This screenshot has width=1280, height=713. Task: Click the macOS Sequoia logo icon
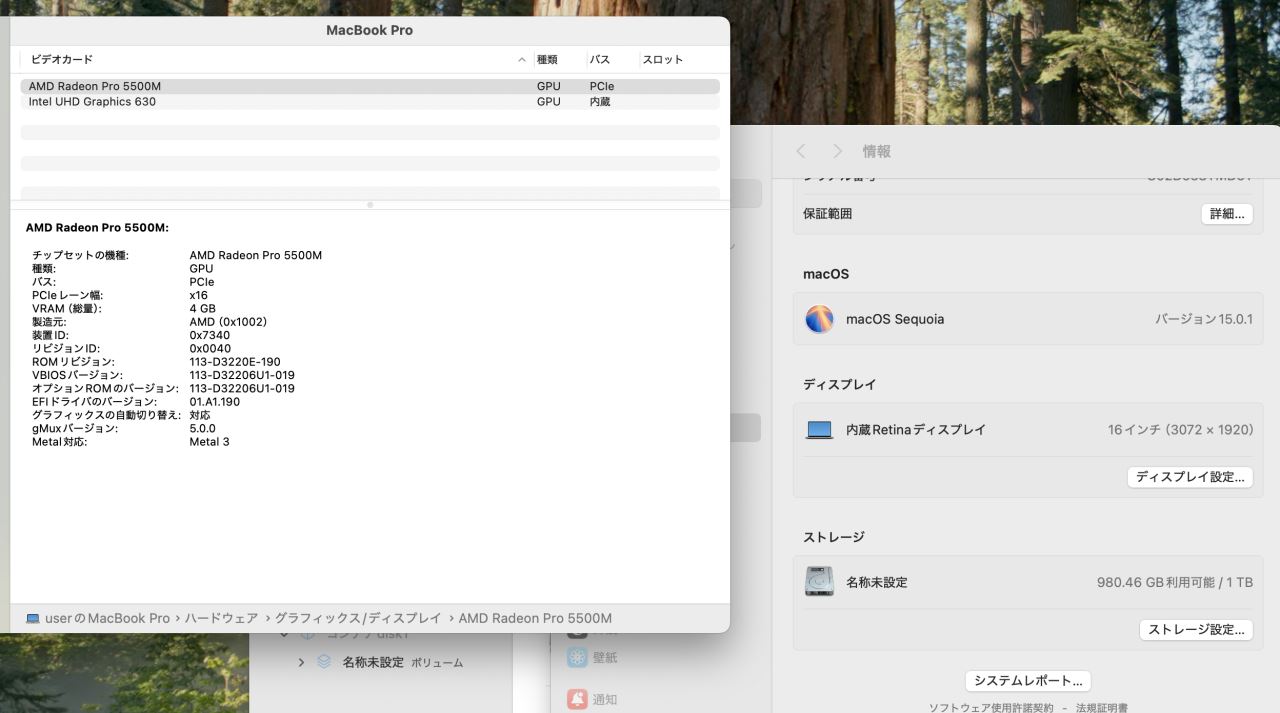click(819, 319)
